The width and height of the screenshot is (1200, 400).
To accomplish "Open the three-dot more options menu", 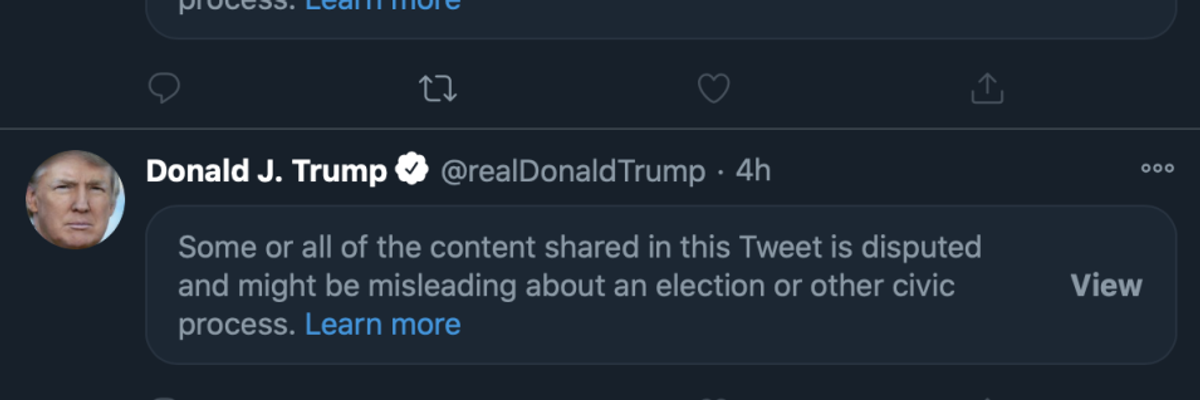I will point(1157,169).
